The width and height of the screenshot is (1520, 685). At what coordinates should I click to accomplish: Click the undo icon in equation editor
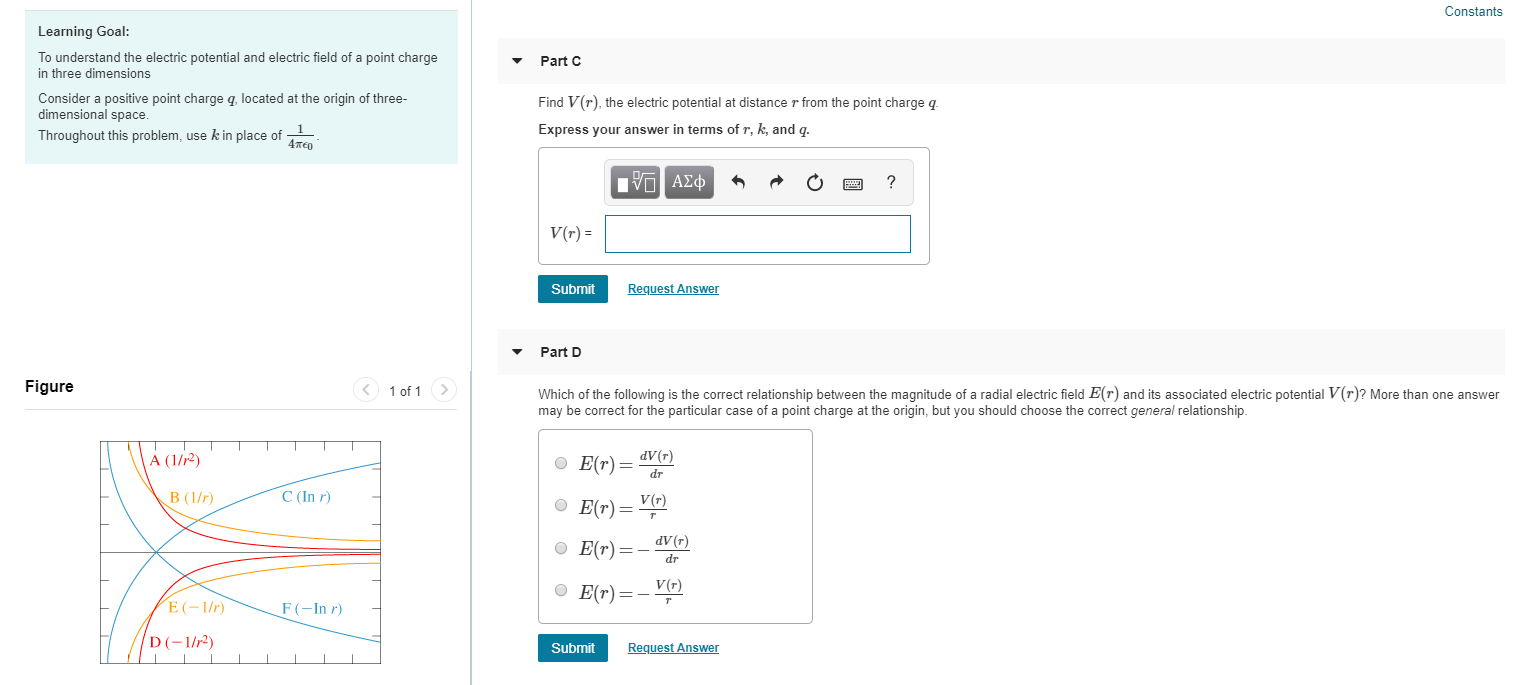[x=737, y=182]
